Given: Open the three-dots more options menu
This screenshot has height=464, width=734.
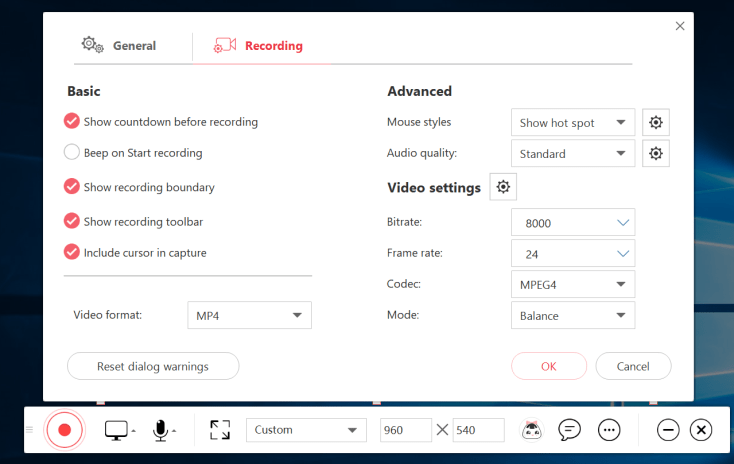Looking at the screenshot, I should point(609,430).
